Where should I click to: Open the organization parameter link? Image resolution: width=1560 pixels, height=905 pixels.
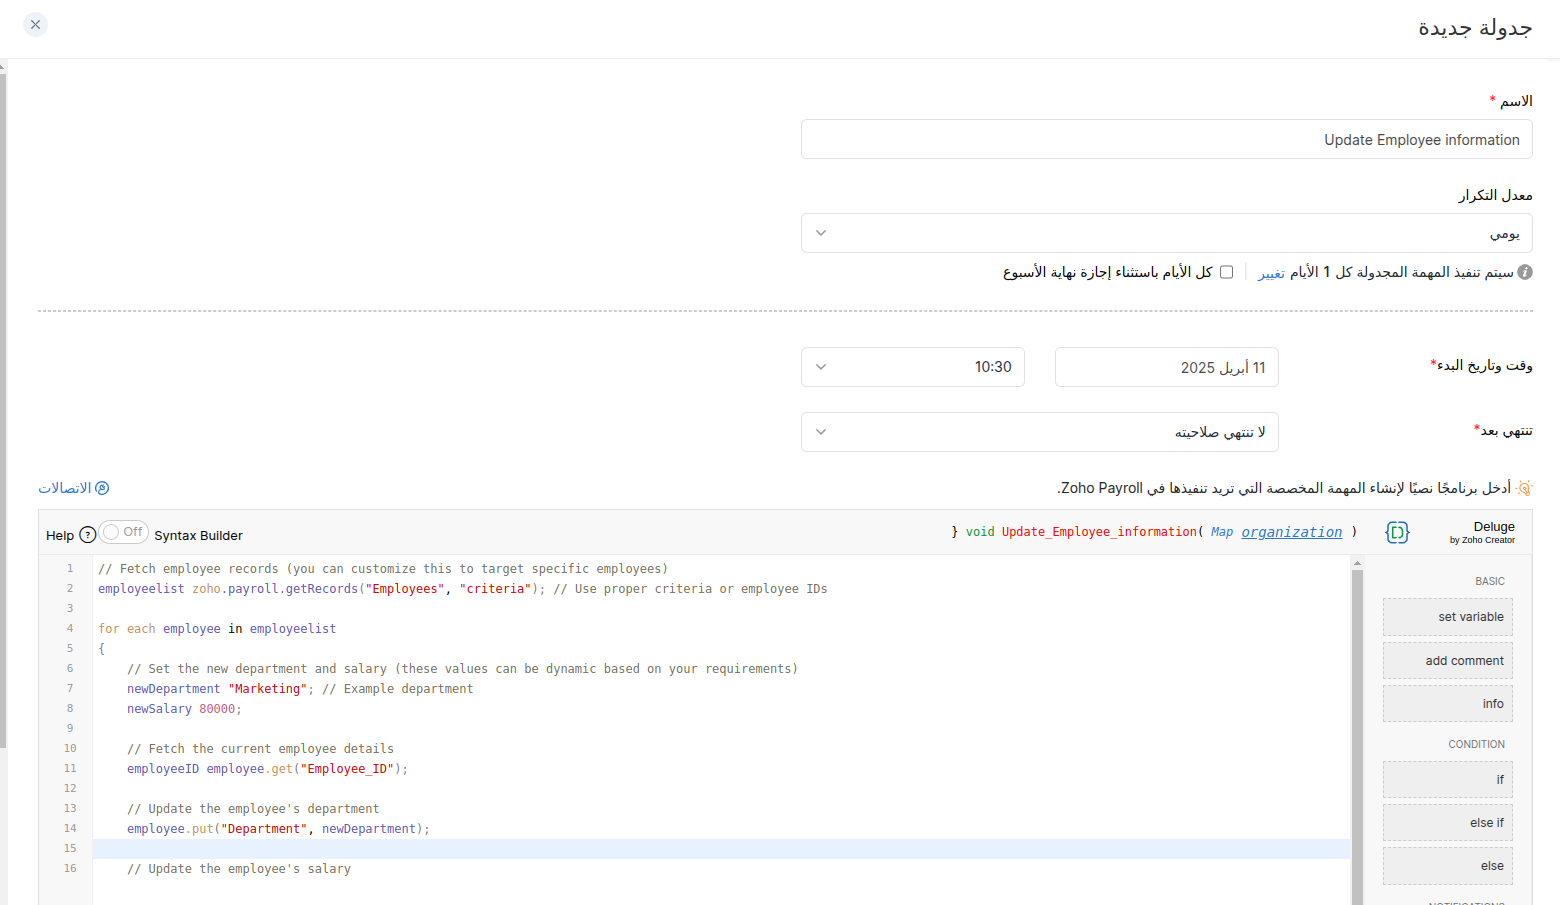(x=1291, y=531)
